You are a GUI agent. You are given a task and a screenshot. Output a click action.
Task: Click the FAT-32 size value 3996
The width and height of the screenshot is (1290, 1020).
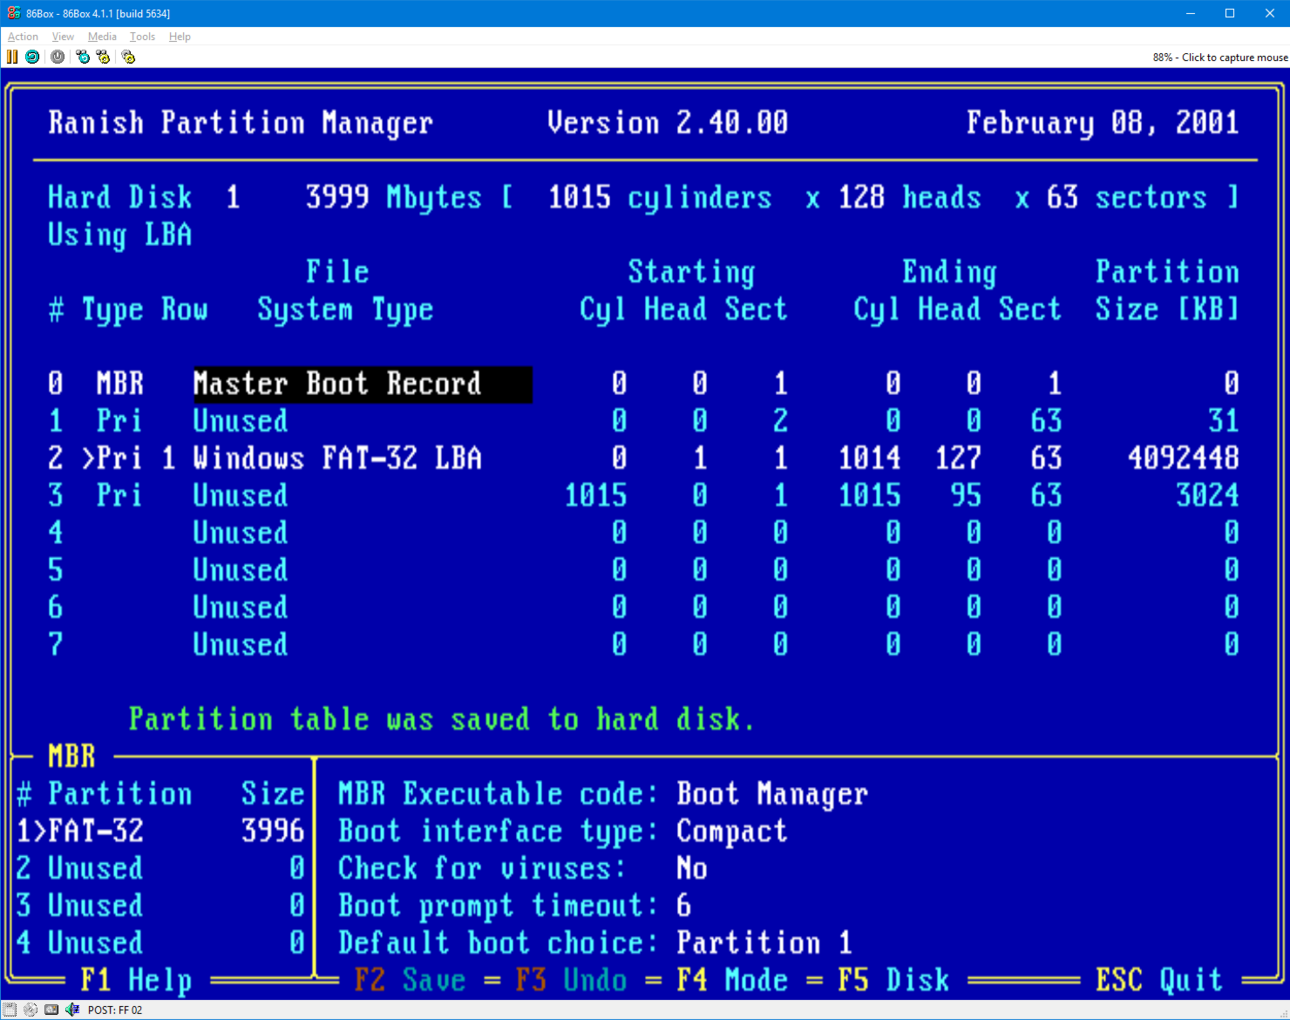[x=273, y=831]
